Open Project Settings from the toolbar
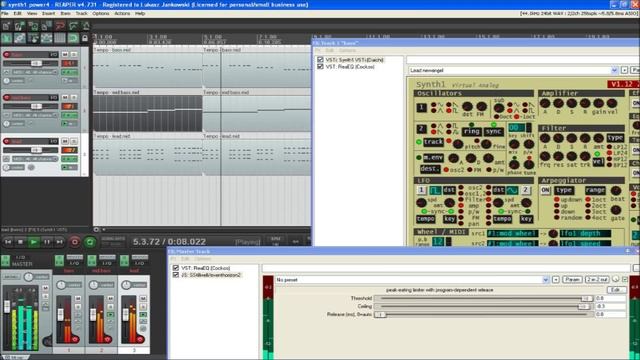This screenshot has width=640, height=360. click(x=46, y=26)
